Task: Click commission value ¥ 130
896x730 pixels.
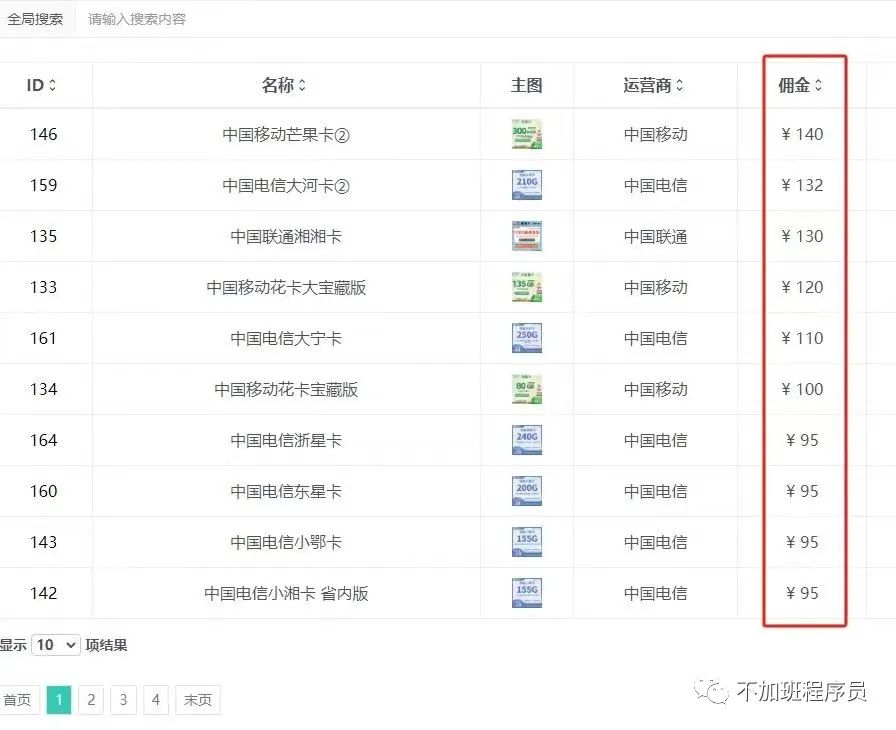Action: (x=802, y=236)
